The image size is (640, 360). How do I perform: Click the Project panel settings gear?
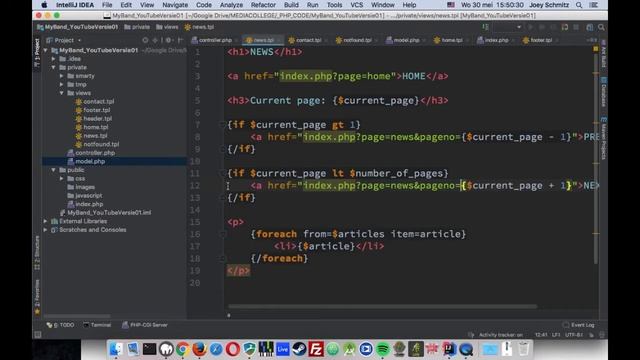[169, 40]
